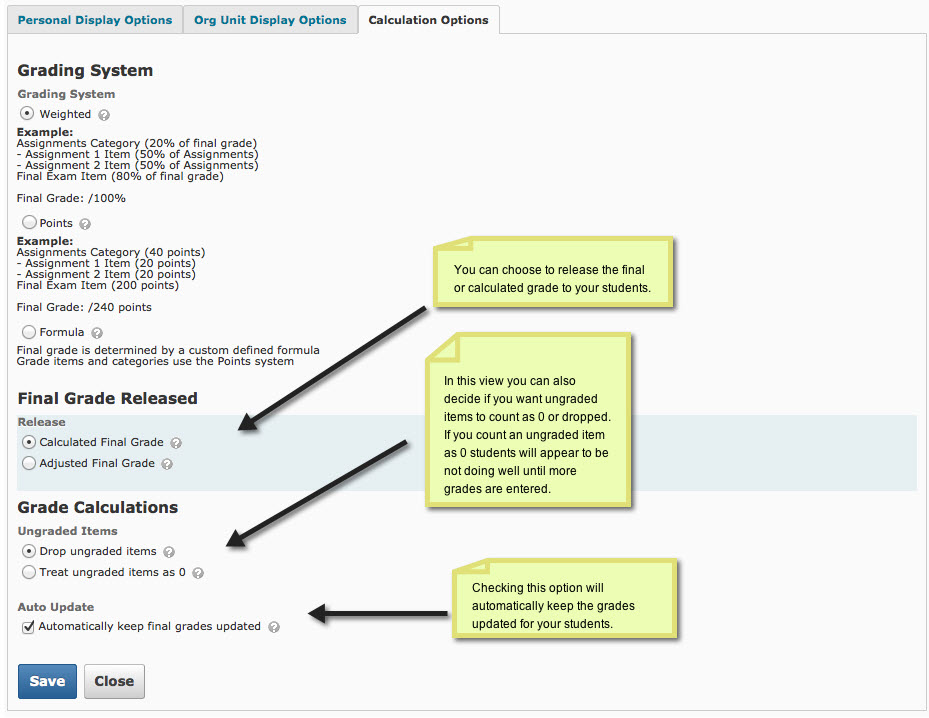Click the sticky note about releasing final grades
Viewport: 929px width, 718px height.
point(553,271)
